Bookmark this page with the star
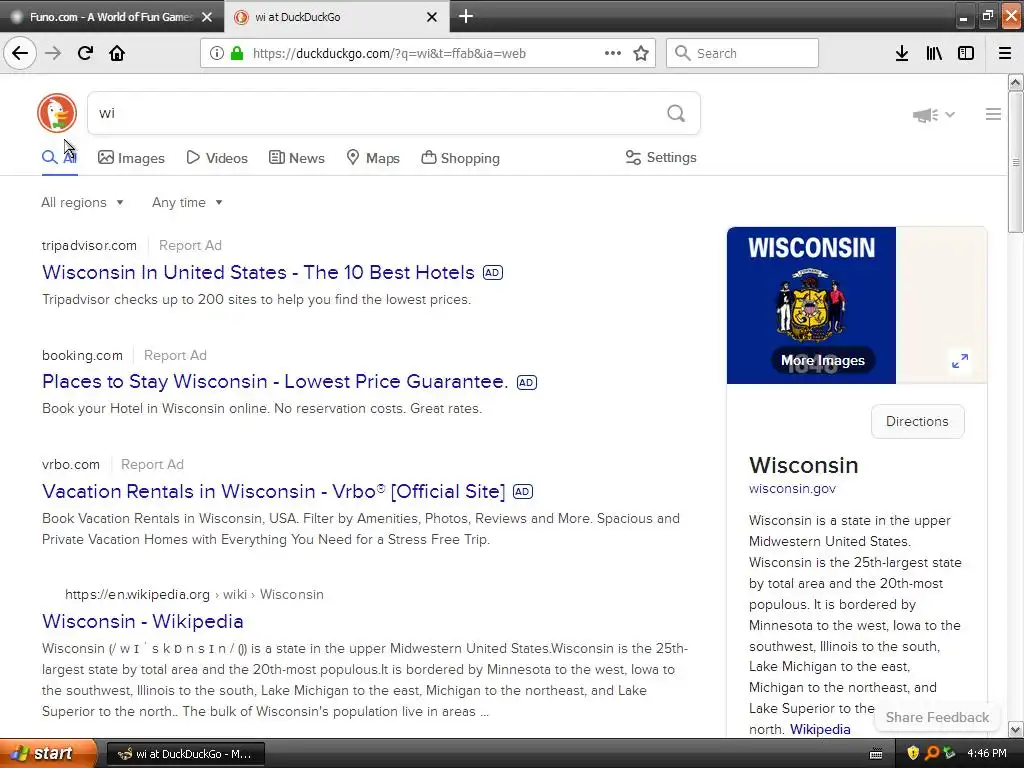The height and width of the screenshot is (768, 1024). point(641,53)
